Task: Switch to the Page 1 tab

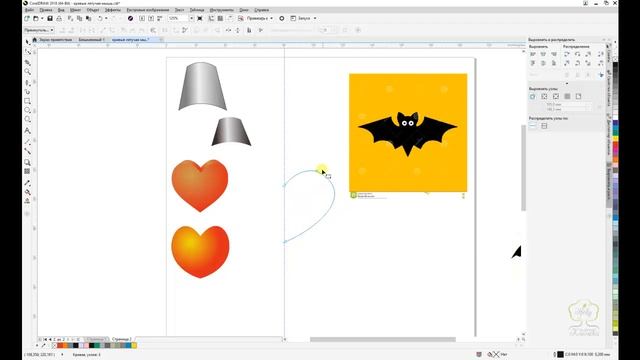Action: coord(96,339)
